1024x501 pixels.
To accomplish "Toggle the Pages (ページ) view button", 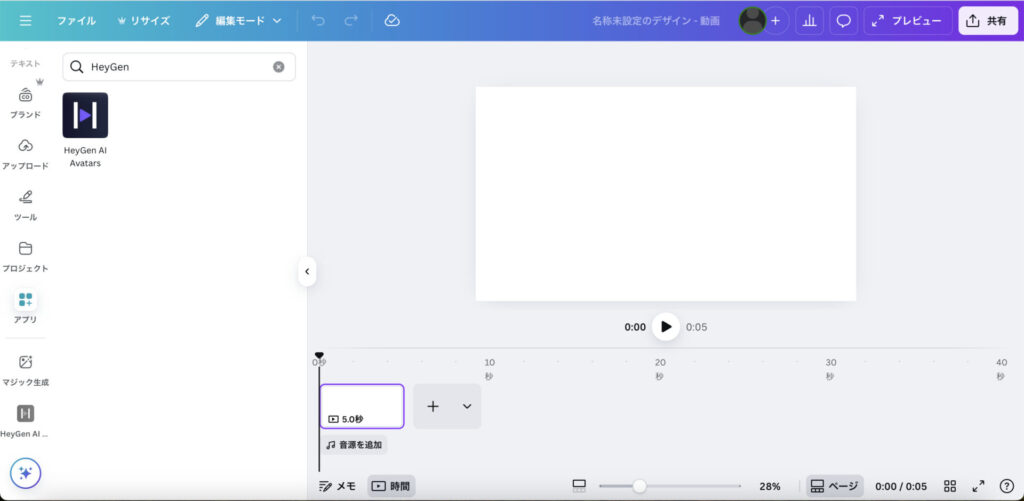I will pos(834,486).
